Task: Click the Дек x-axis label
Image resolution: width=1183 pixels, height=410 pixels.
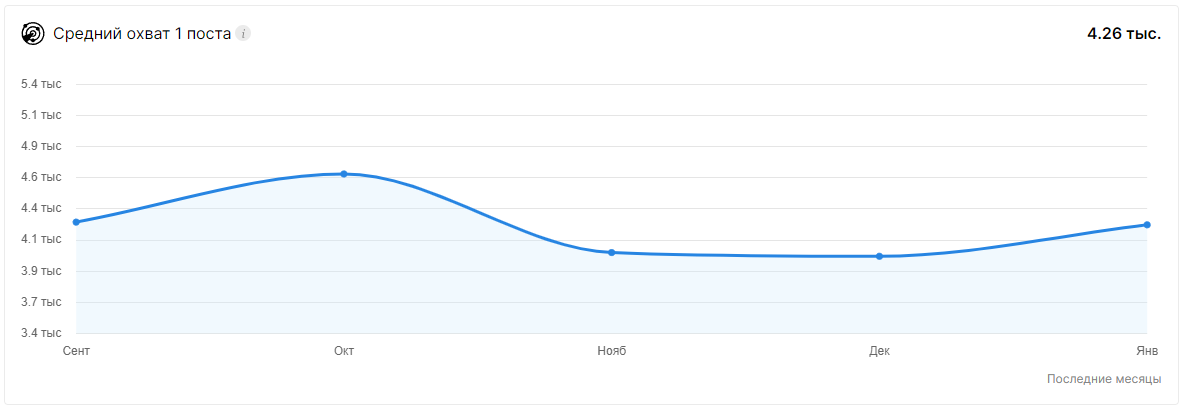Action: click(879, 351)
